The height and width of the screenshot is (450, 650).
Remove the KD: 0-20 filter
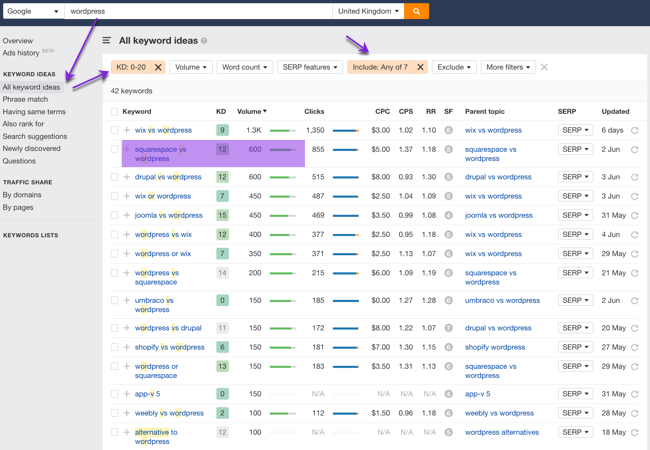[157, 67]
